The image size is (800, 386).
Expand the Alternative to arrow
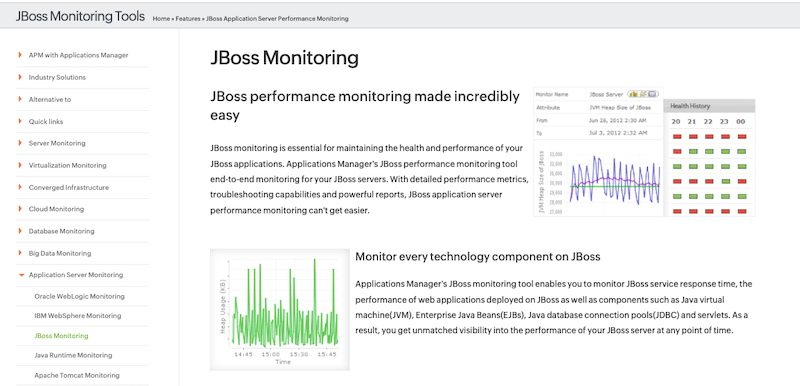click(20, 99)
